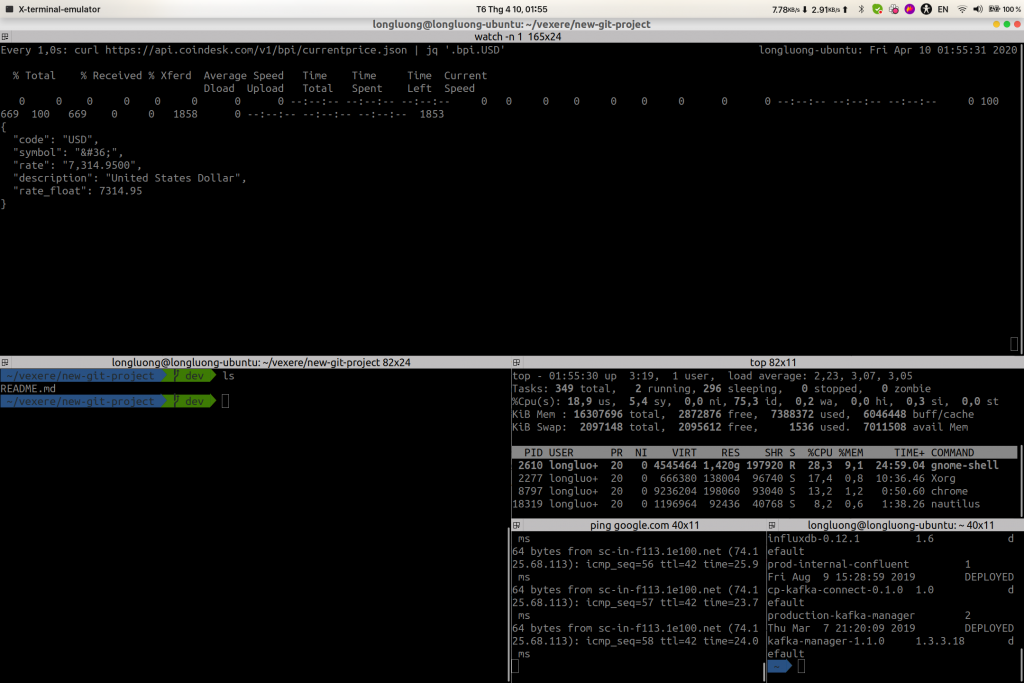Open the volume speaker indicator
This screenshot has height=683, width=1024.
tap(978, 9)
